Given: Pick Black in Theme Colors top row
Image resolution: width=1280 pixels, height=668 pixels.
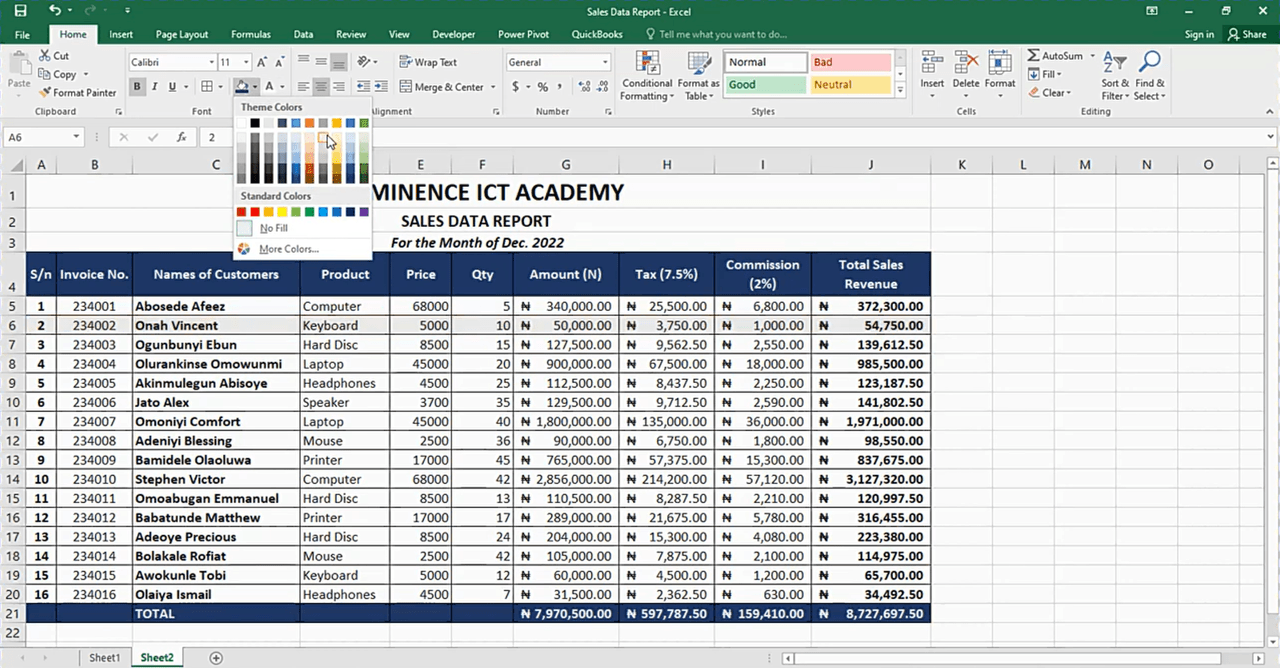Looking at the screenshot, I should 256,123.
